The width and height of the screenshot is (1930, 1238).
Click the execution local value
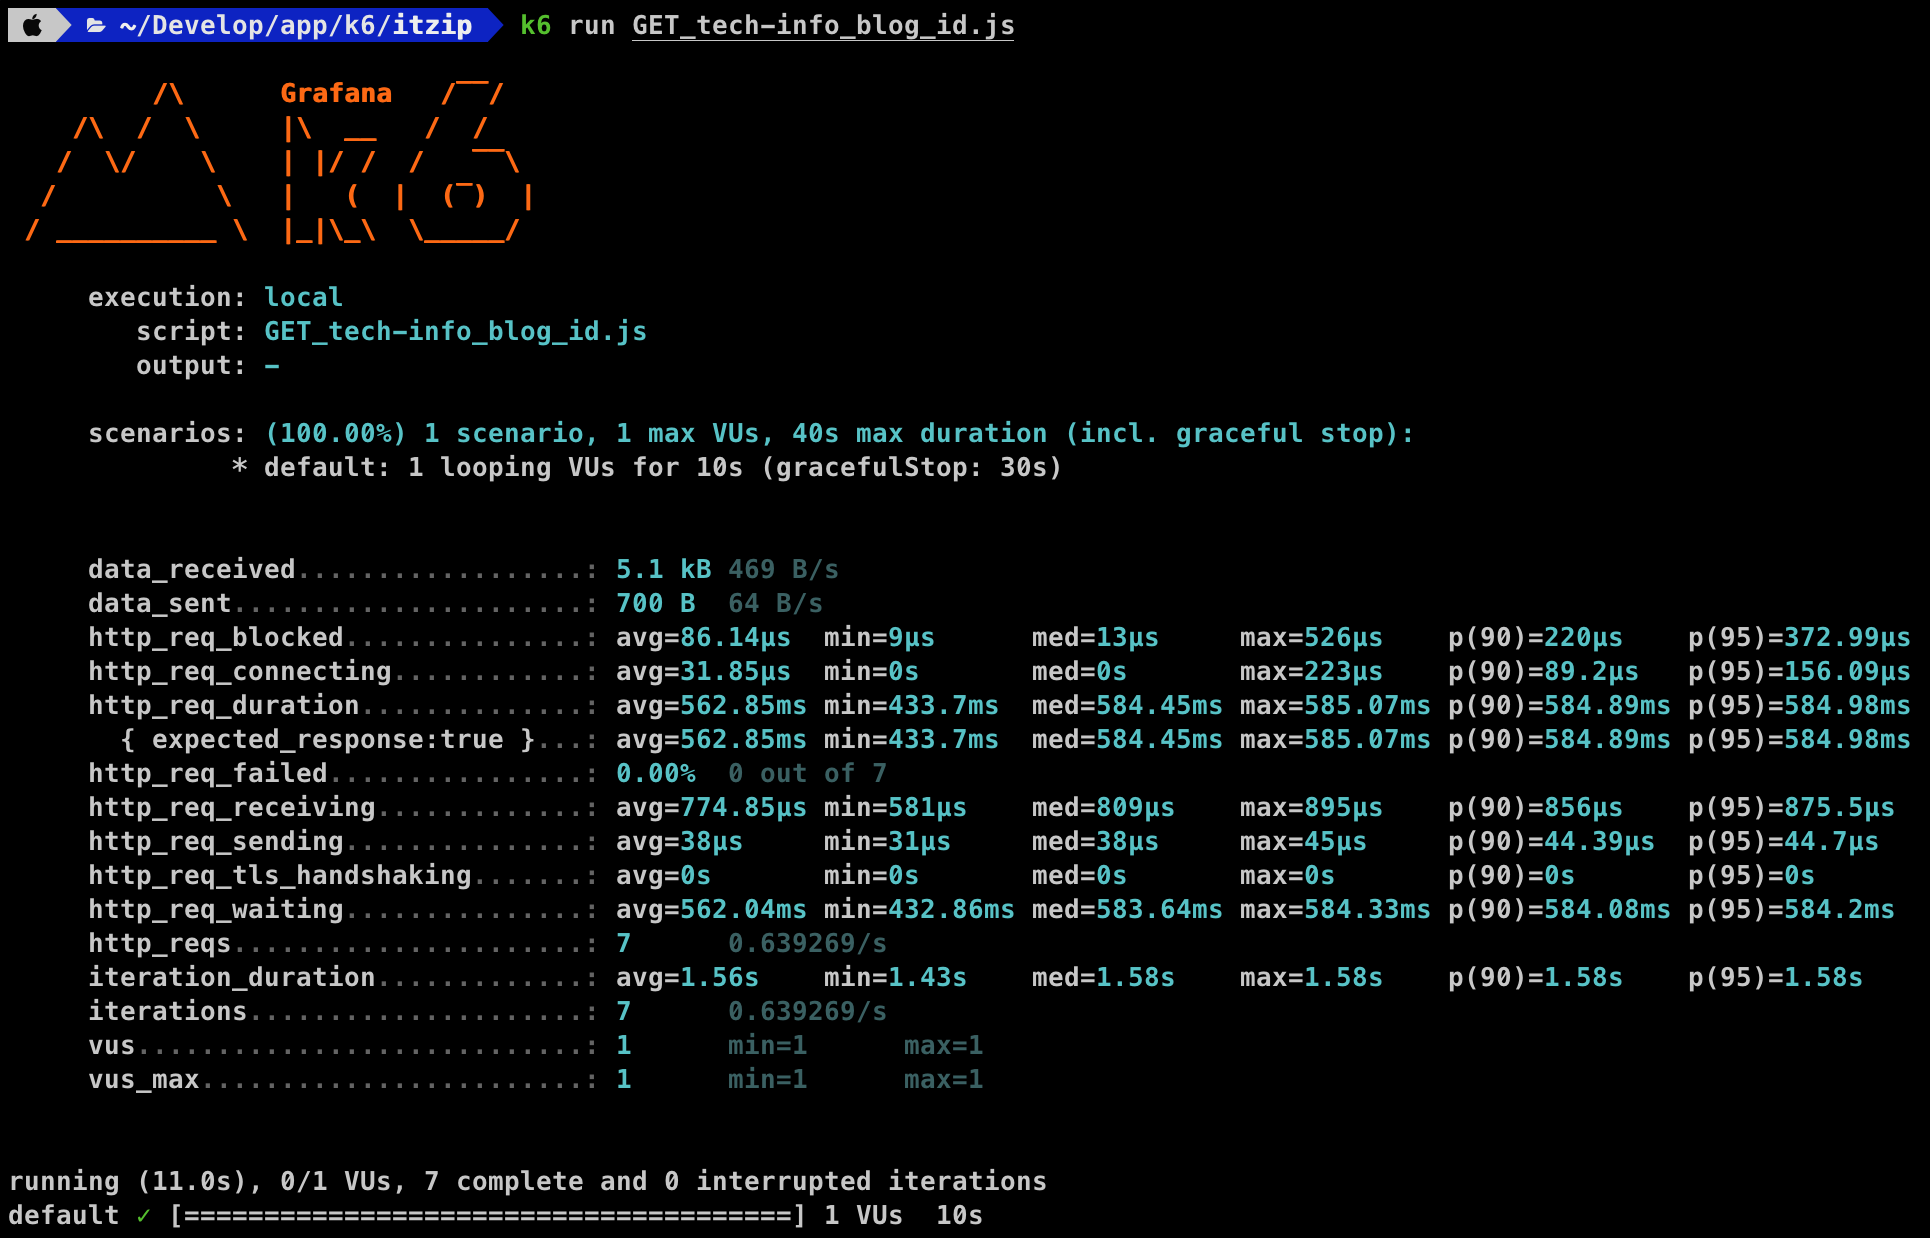(x=303, y=297)
